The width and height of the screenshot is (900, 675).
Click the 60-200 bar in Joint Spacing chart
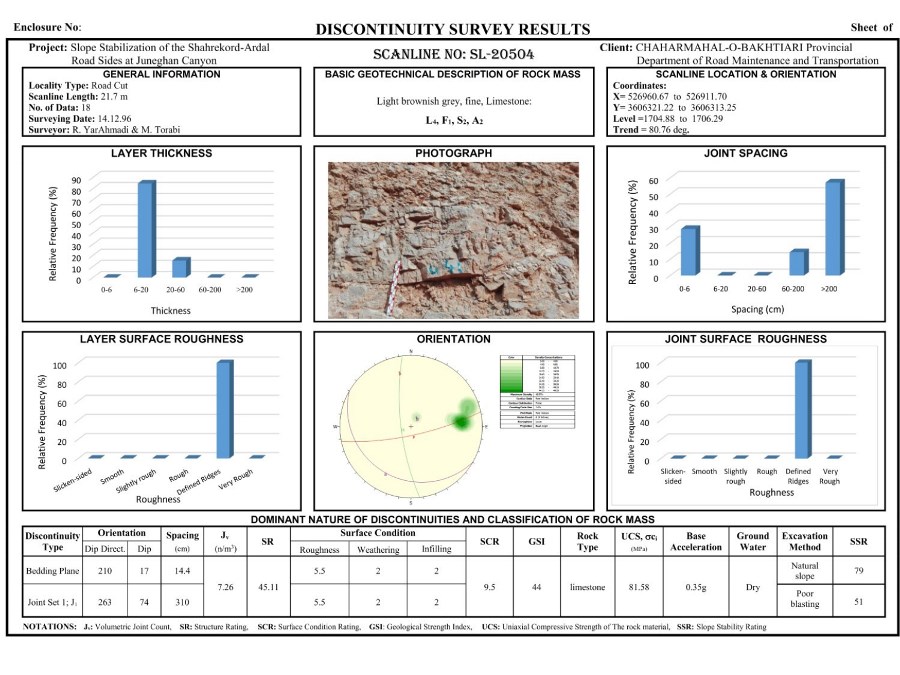pos(799,262)
